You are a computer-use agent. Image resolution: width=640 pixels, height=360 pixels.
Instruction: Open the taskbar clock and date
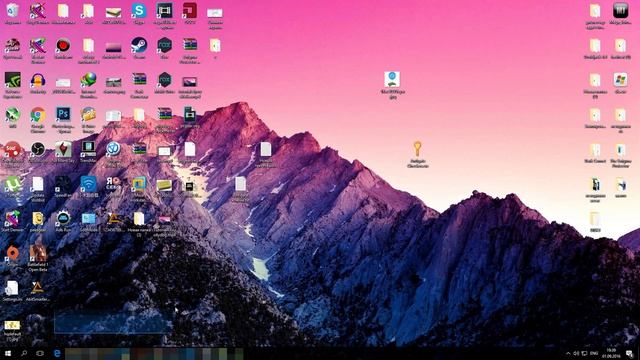point(611,353)
